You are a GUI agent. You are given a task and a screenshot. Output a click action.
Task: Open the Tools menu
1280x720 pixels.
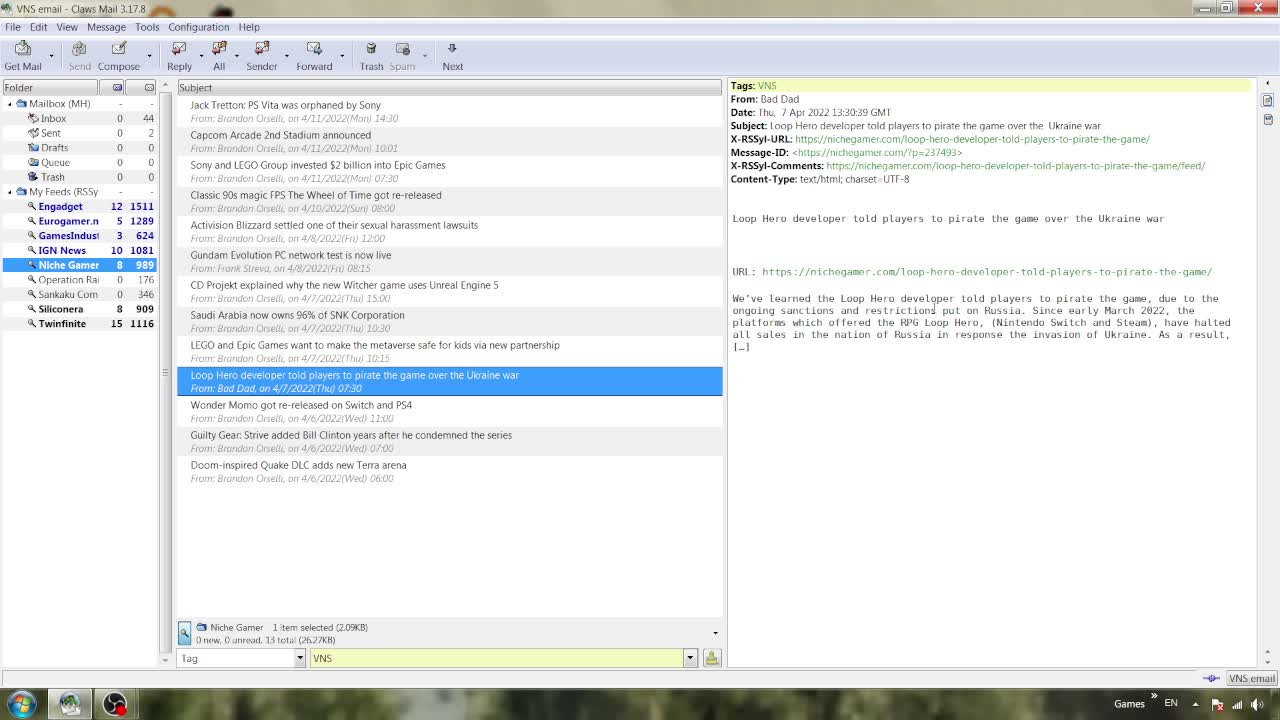point(147,27)
